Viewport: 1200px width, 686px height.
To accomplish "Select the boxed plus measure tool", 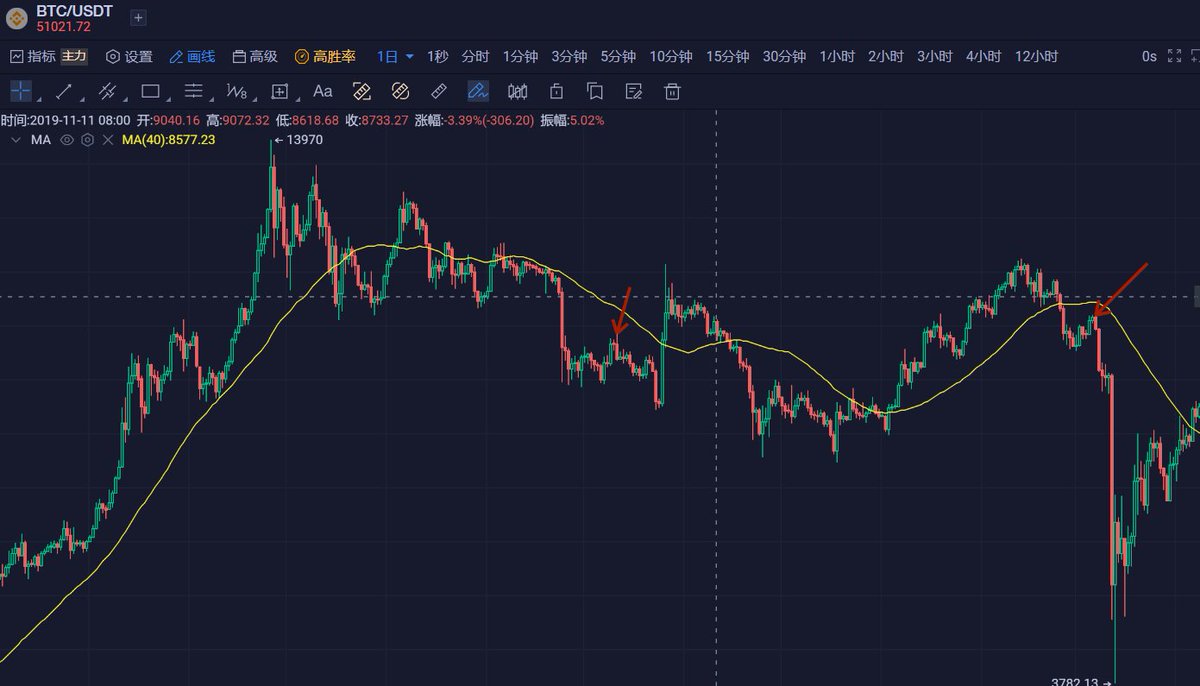I will [280, 91].
